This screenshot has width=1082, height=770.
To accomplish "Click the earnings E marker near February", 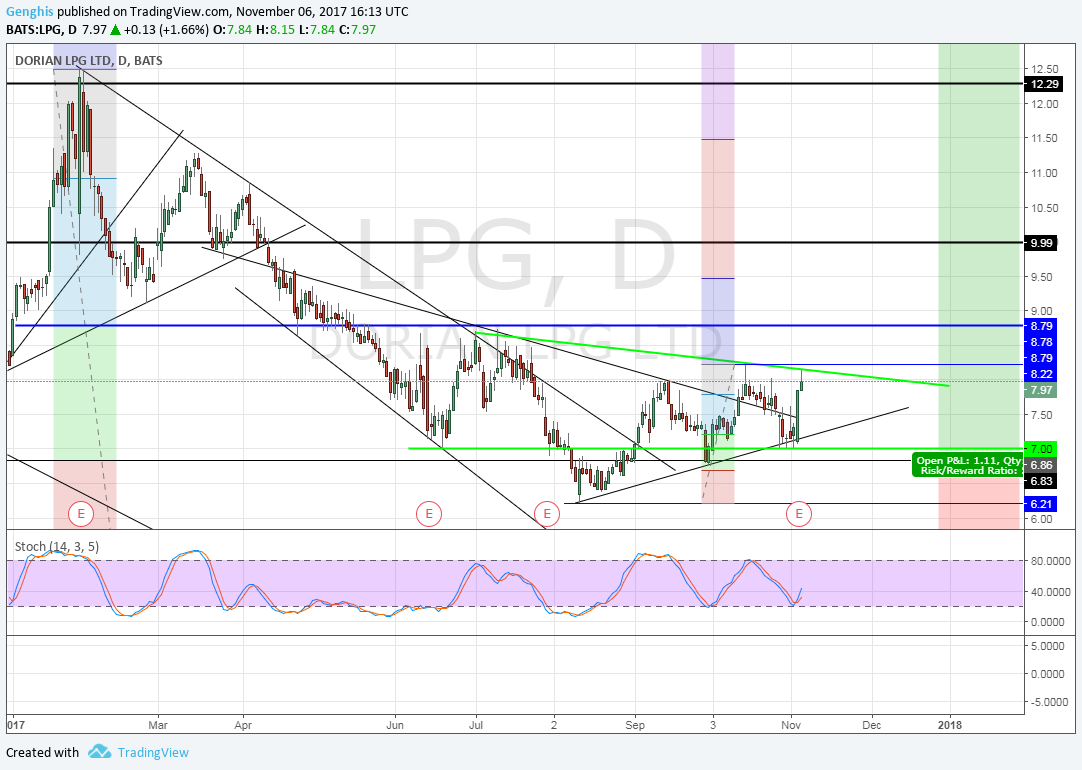I will tap(81, 513).
